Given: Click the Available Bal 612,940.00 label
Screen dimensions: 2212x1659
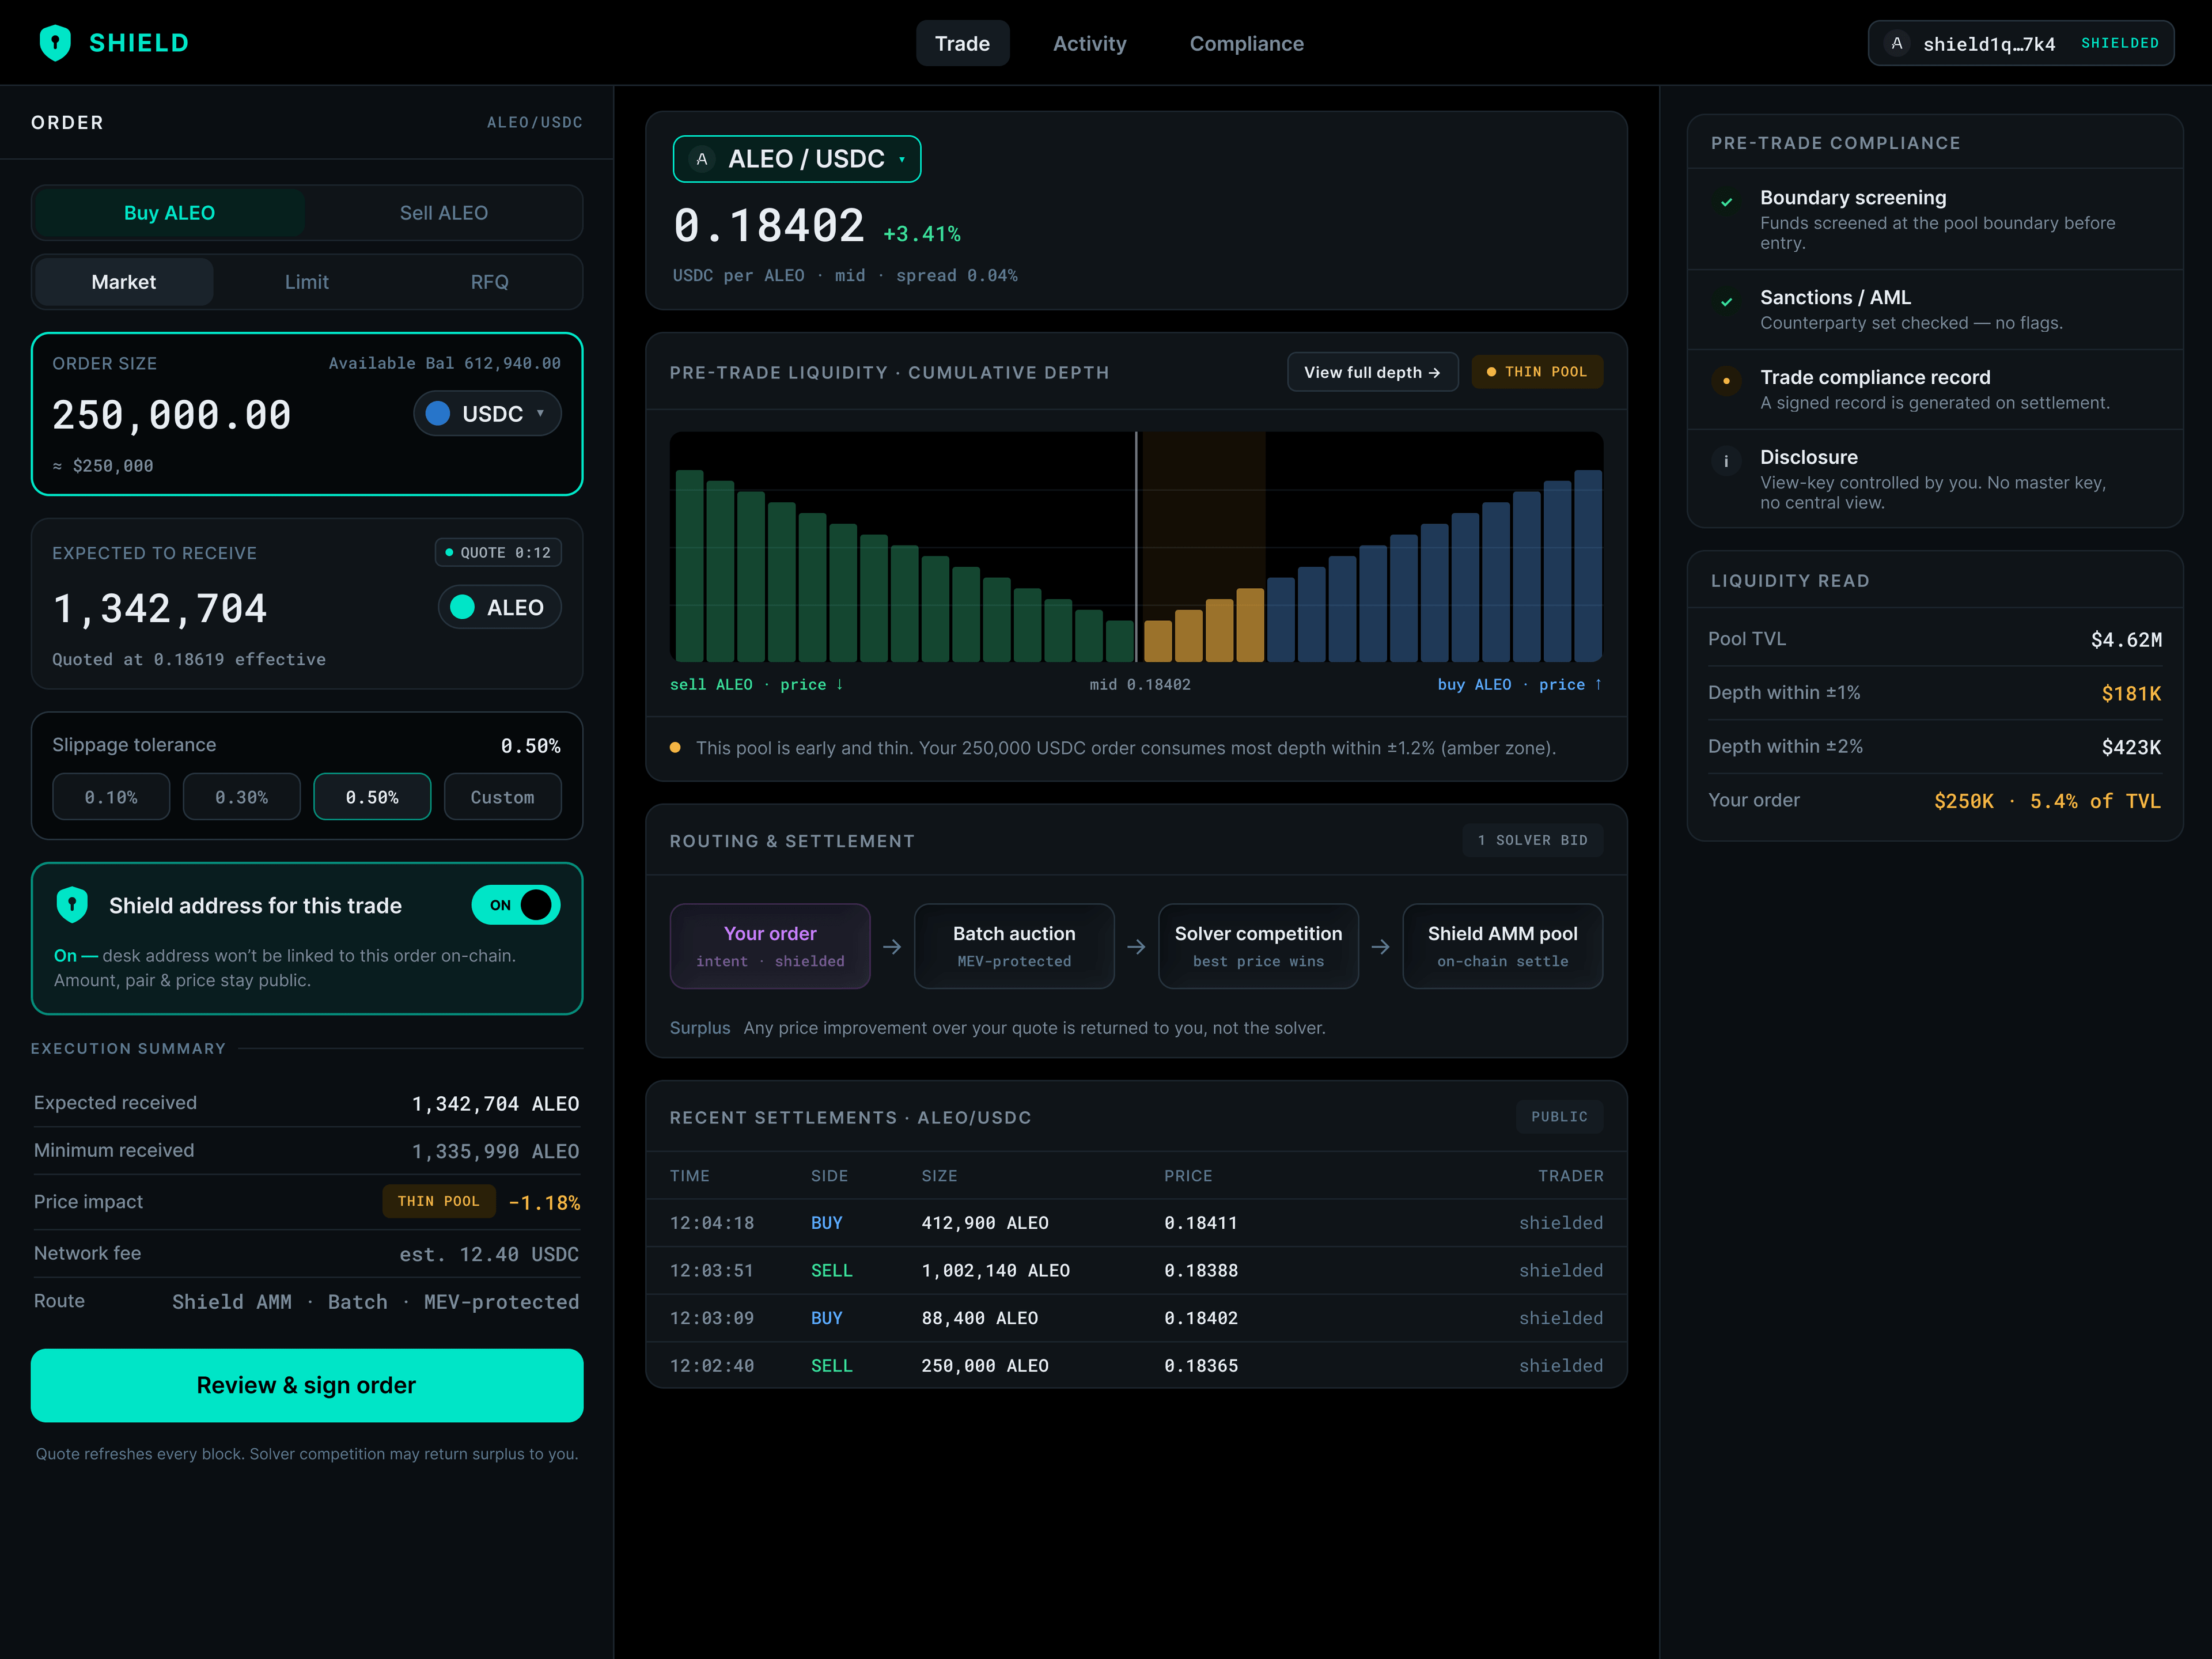Looking at the screenshot, I should click(x=444, y=363).
